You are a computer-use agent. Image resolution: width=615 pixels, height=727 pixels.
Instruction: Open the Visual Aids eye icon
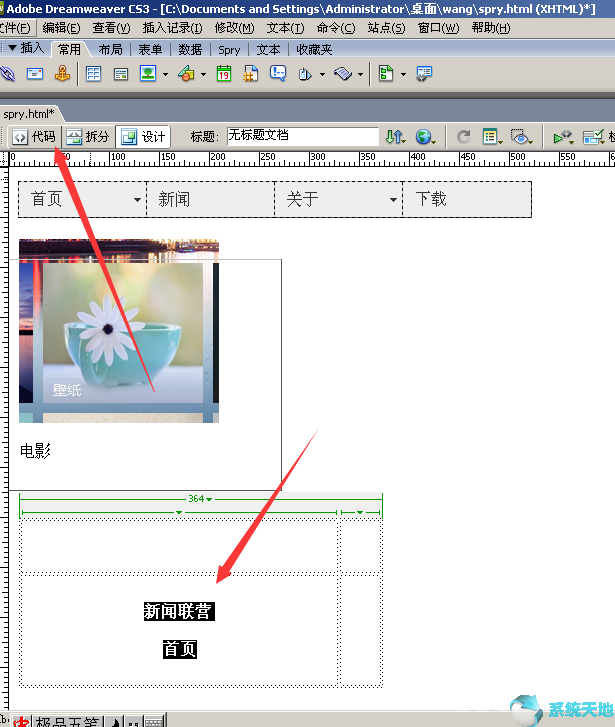[521, 137]
